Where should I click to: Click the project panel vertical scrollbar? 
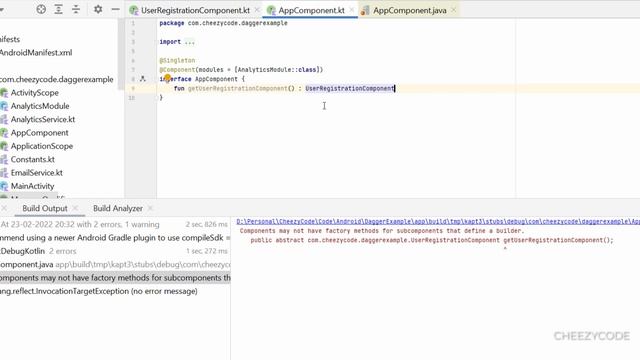coord(121,54)
